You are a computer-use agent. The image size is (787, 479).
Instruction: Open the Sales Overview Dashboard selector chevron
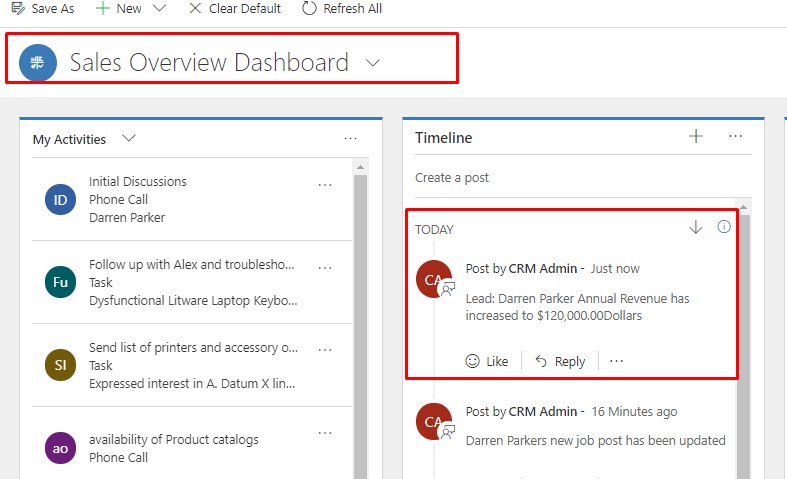[x=373, y=63]
